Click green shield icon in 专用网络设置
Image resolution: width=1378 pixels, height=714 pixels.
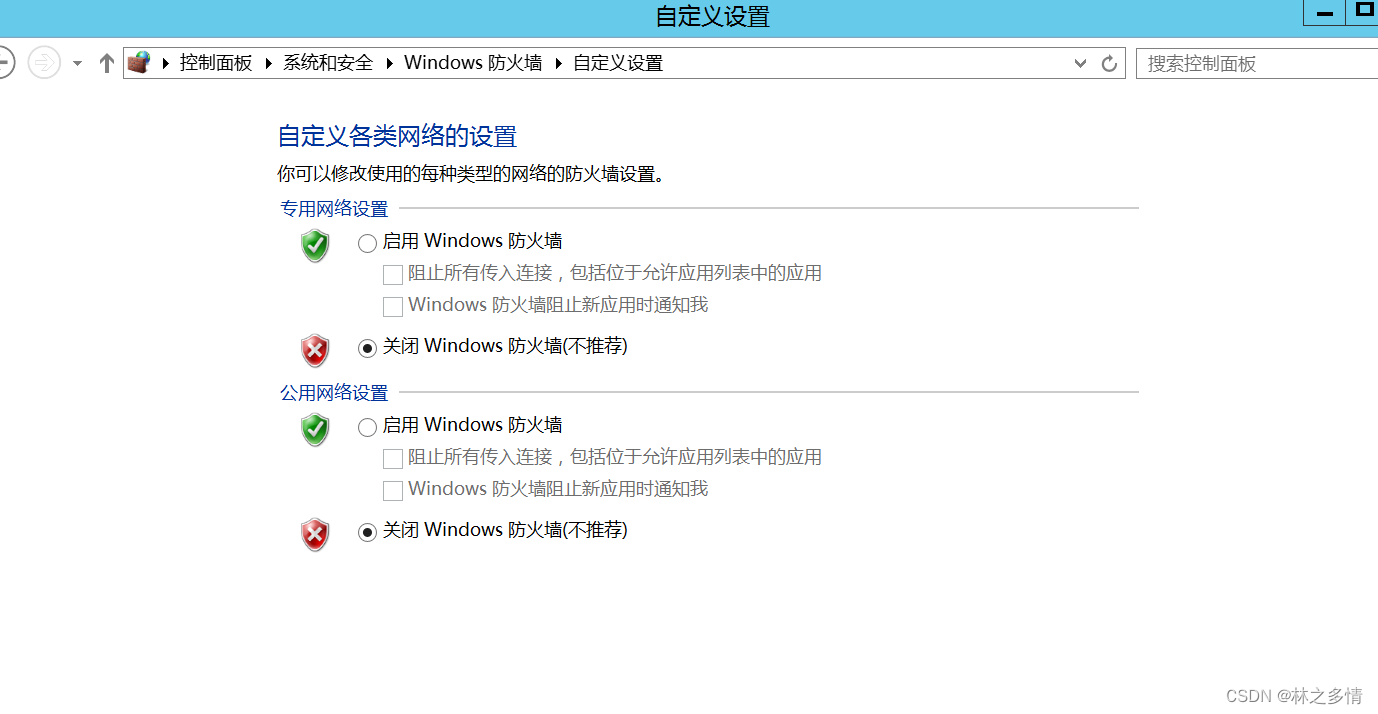coord(315,245)
